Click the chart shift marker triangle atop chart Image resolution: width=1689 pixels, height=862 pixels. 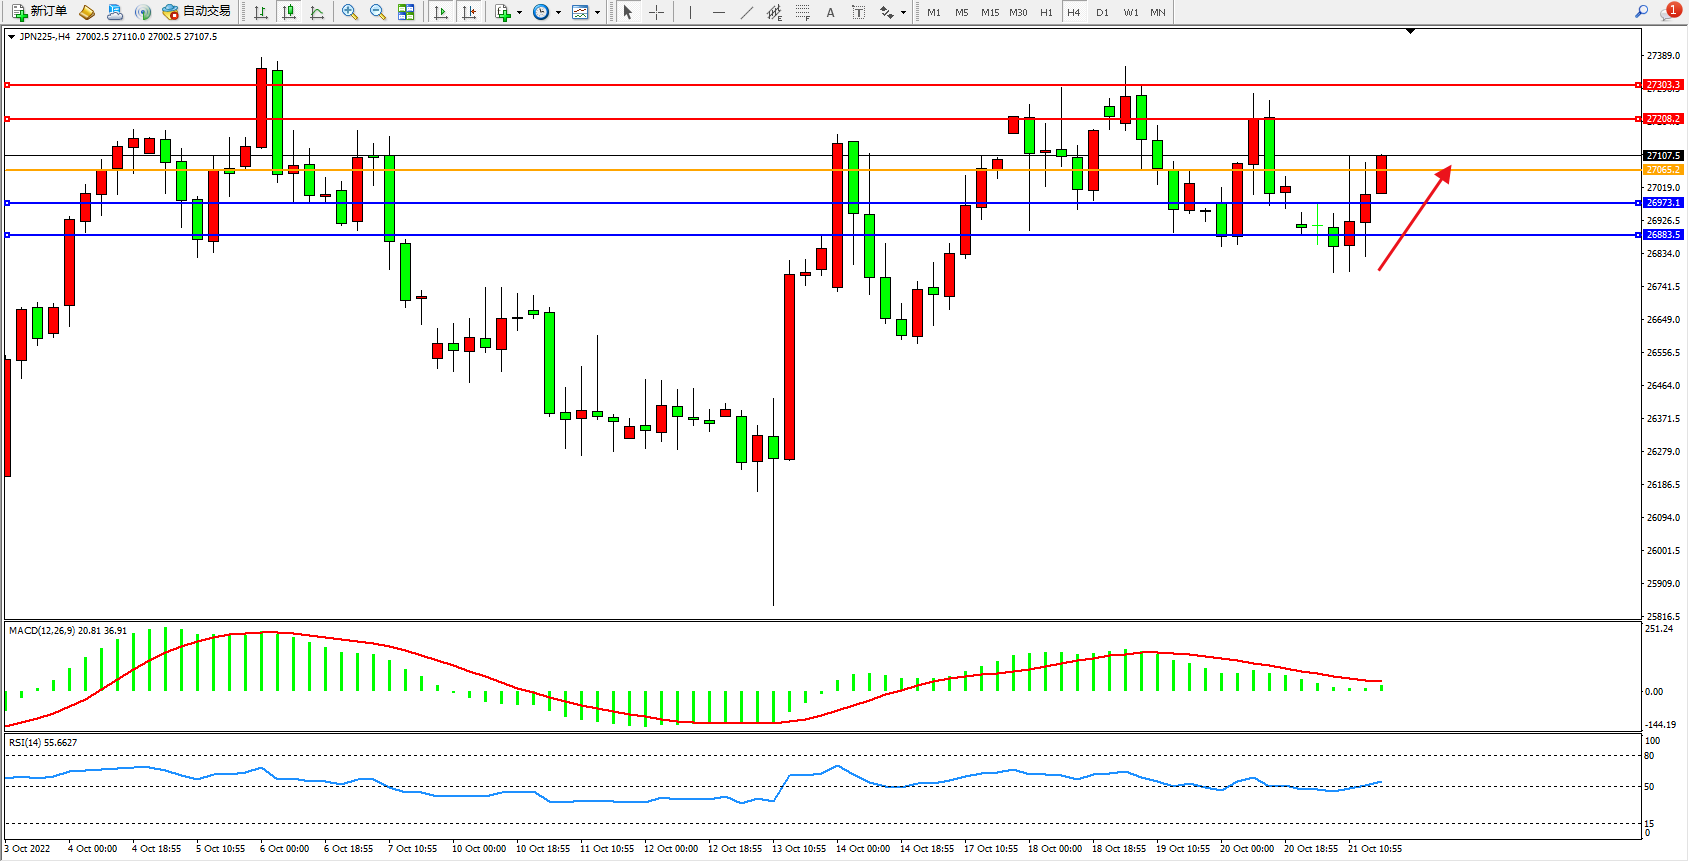coord(1410,32)
